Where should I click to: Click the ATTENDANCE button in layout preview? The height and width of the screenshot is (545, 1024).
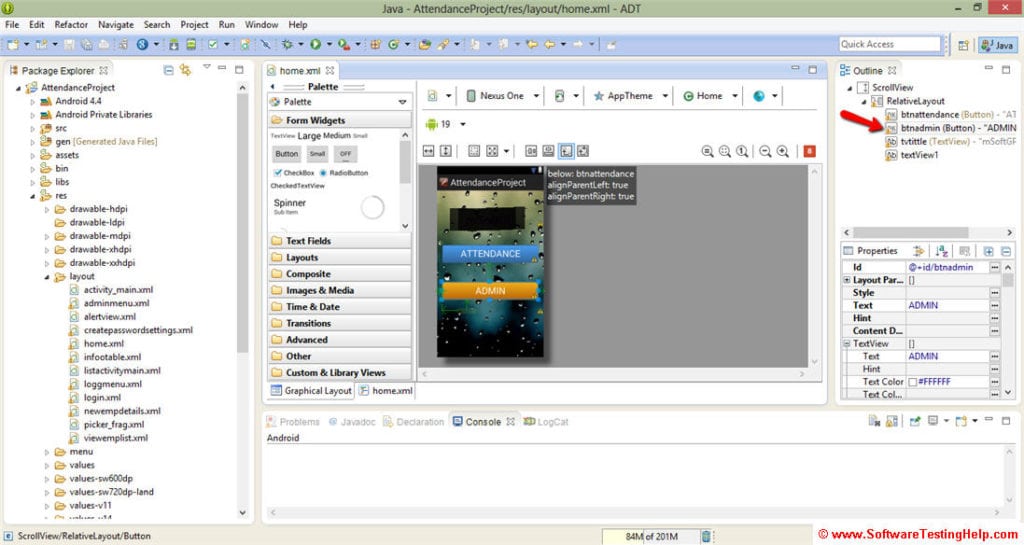coord(490,254)
